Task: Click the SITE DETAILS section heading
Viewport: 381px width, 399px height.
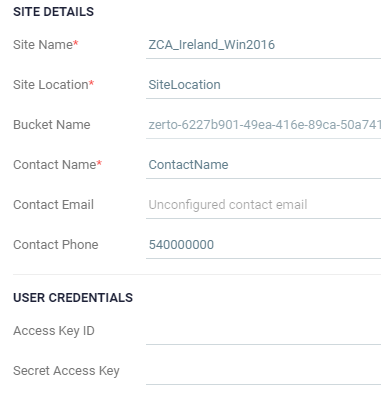Action: pyautogui.click(x=53, y=12)
